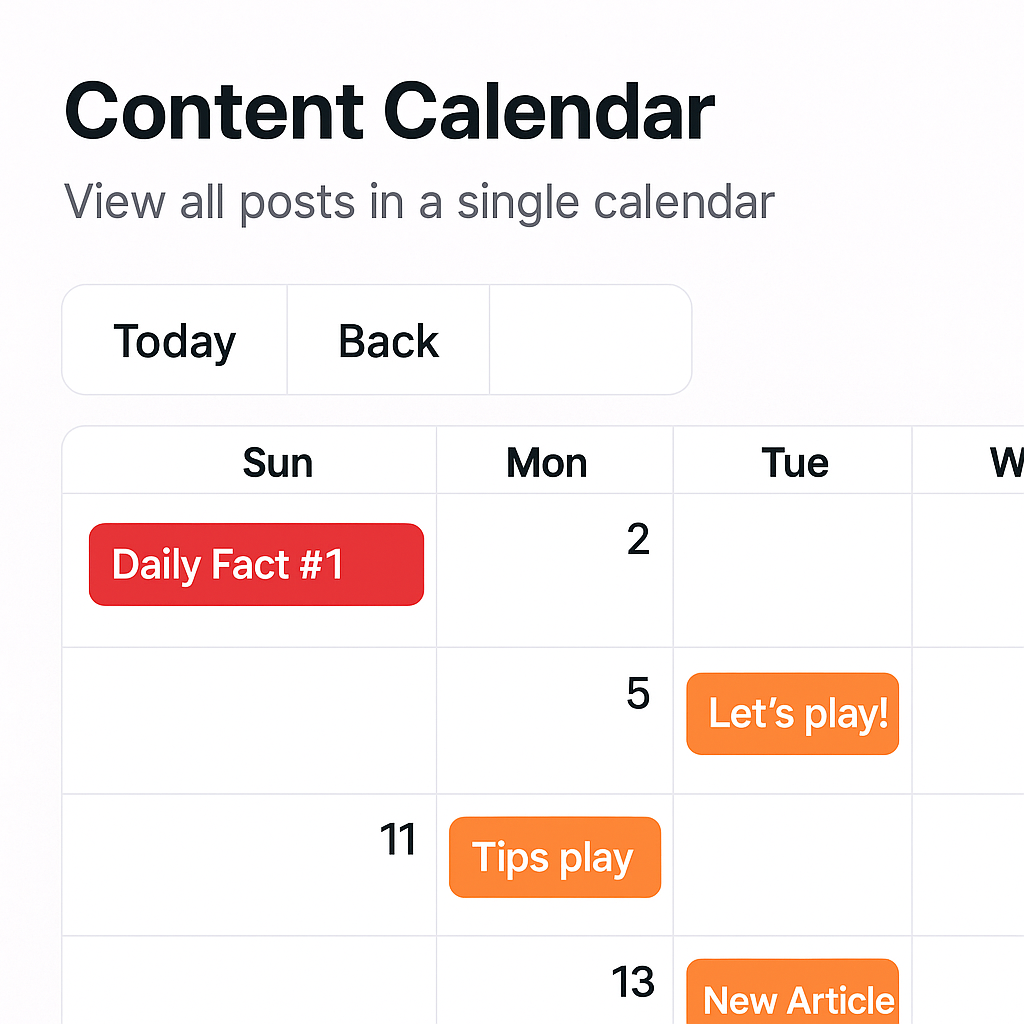Click the partially visible Wed column header
Image resolution: width=1024 pixels, height=1024 pixels.
(1003, 463)
